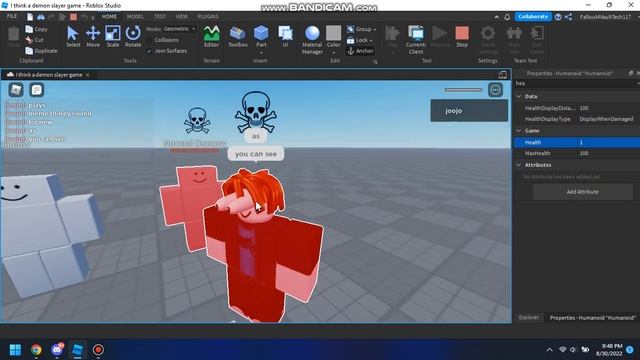Open the Windows Start menu
The height and width of the screenshot is (360, 640).
(x=16, y=350)
